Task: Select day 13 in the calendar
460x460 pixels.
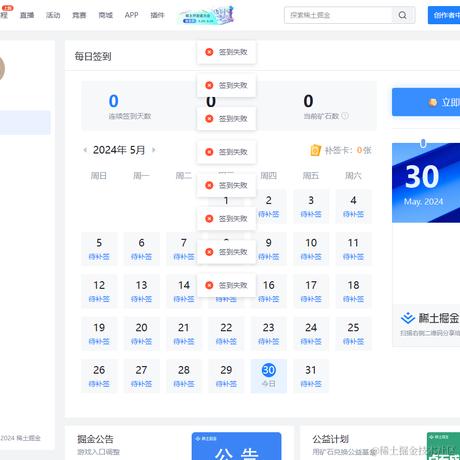Action: (141, 291)
